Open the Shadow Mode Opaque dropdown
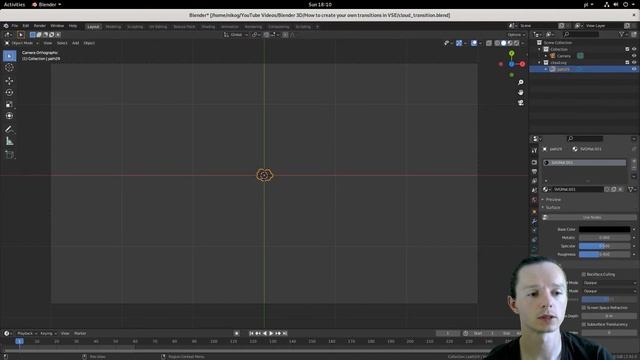The width and height of the screenshot is (640, 360). 609,291
